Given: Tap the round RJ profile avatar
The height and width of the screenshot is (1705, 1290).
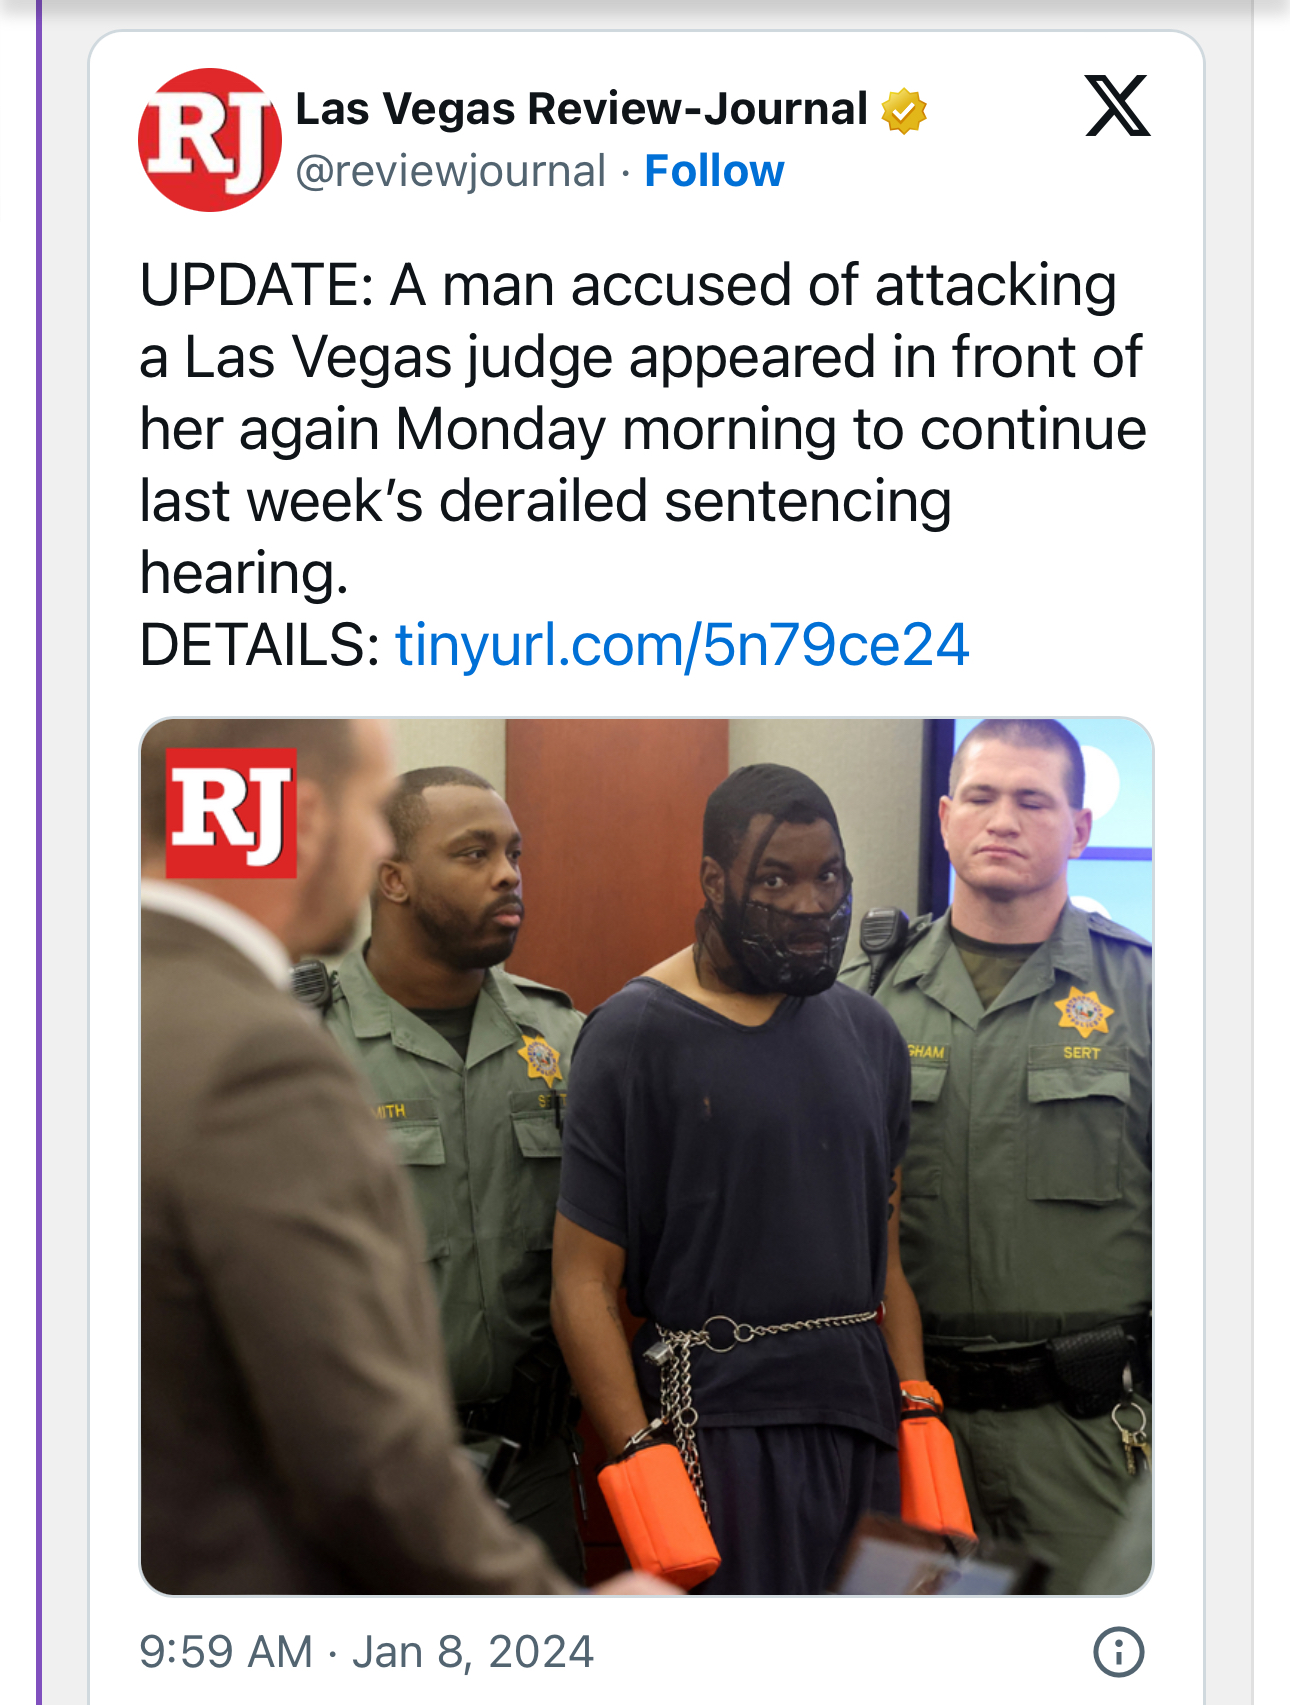Looking at the screenshot, I should tap(210, 140).
